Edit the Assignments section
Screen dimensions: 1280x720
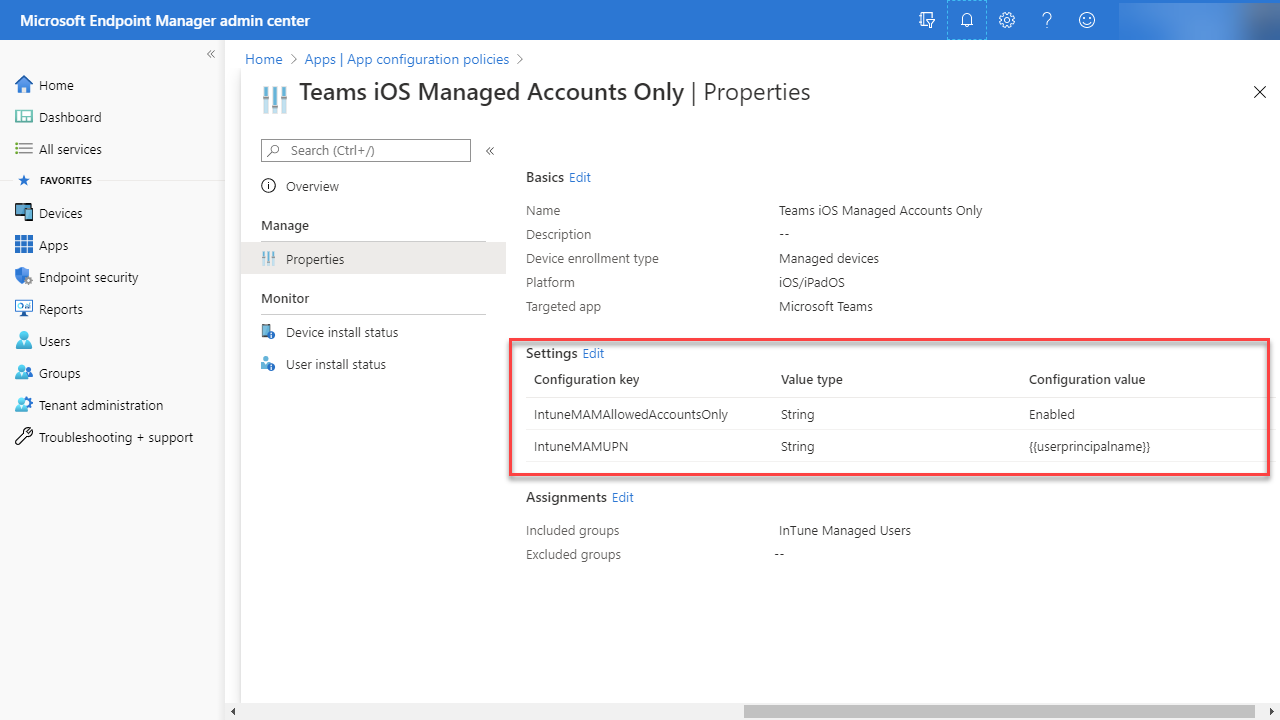(623, 497)
